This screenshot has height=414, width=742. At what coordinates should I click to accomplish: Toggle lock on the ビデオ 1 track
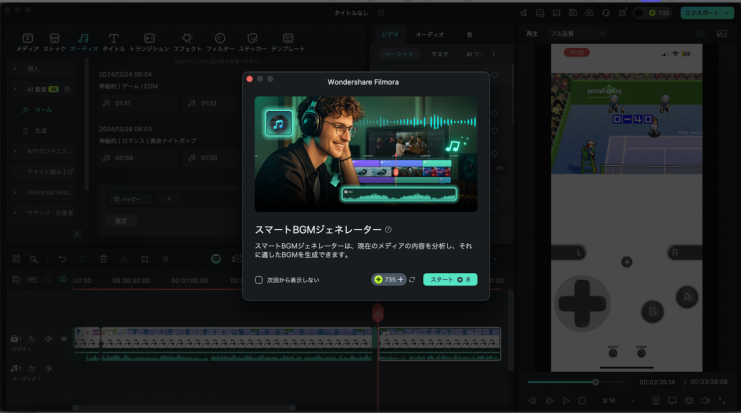pyautogui.click(x=32, y=339)
